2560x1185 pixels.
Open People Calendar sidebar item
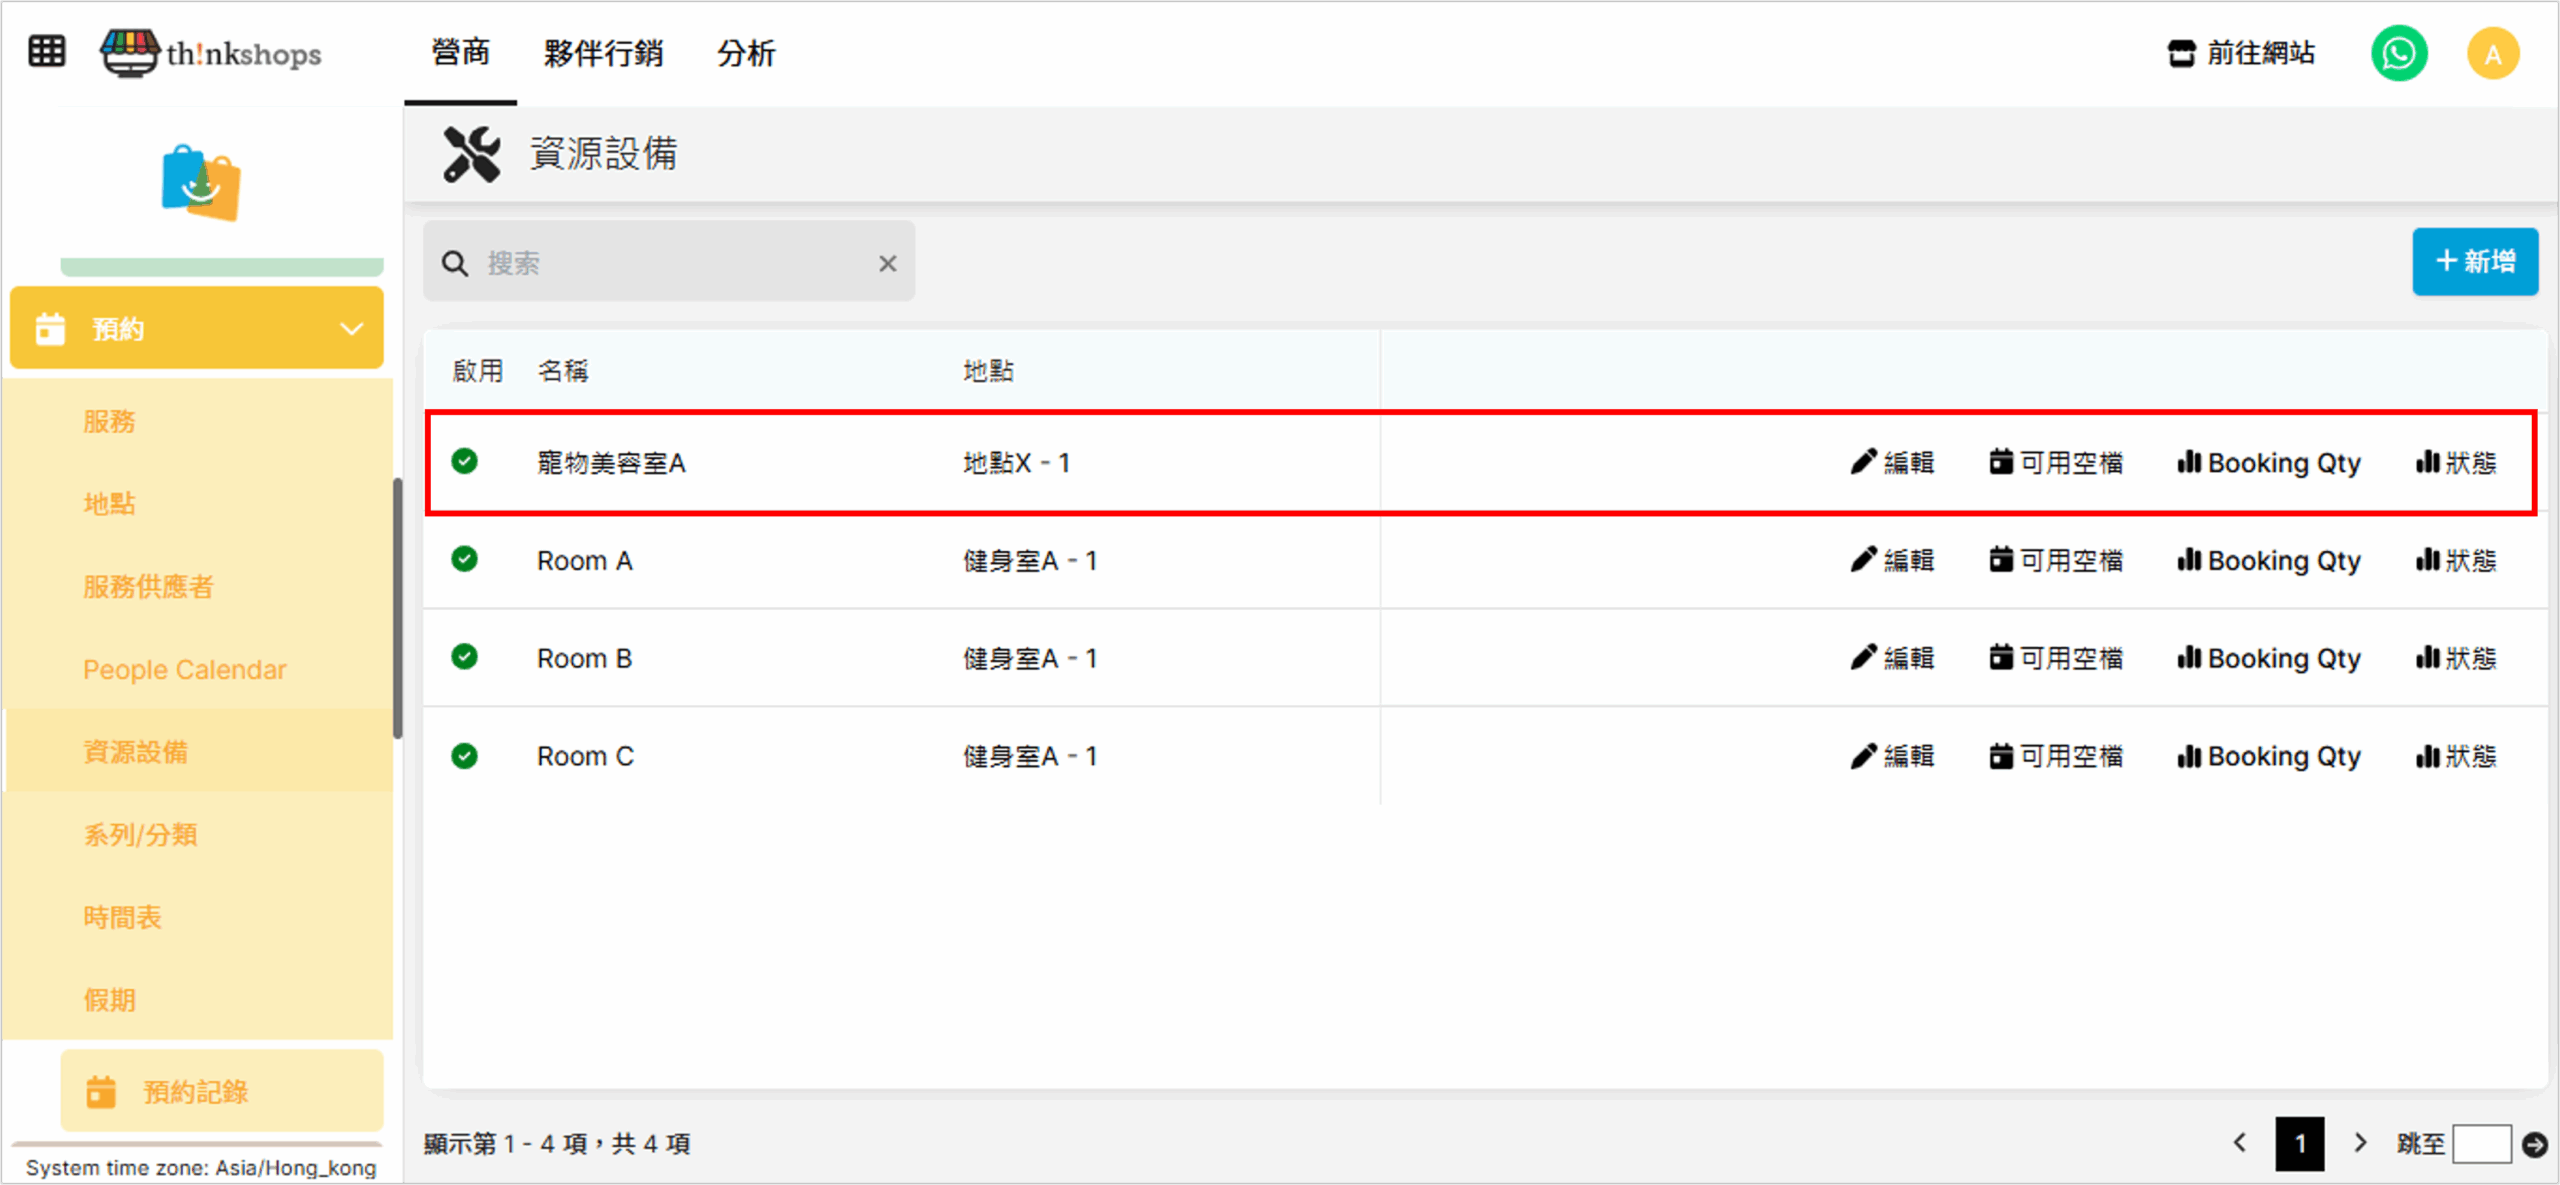click(184, 670)
